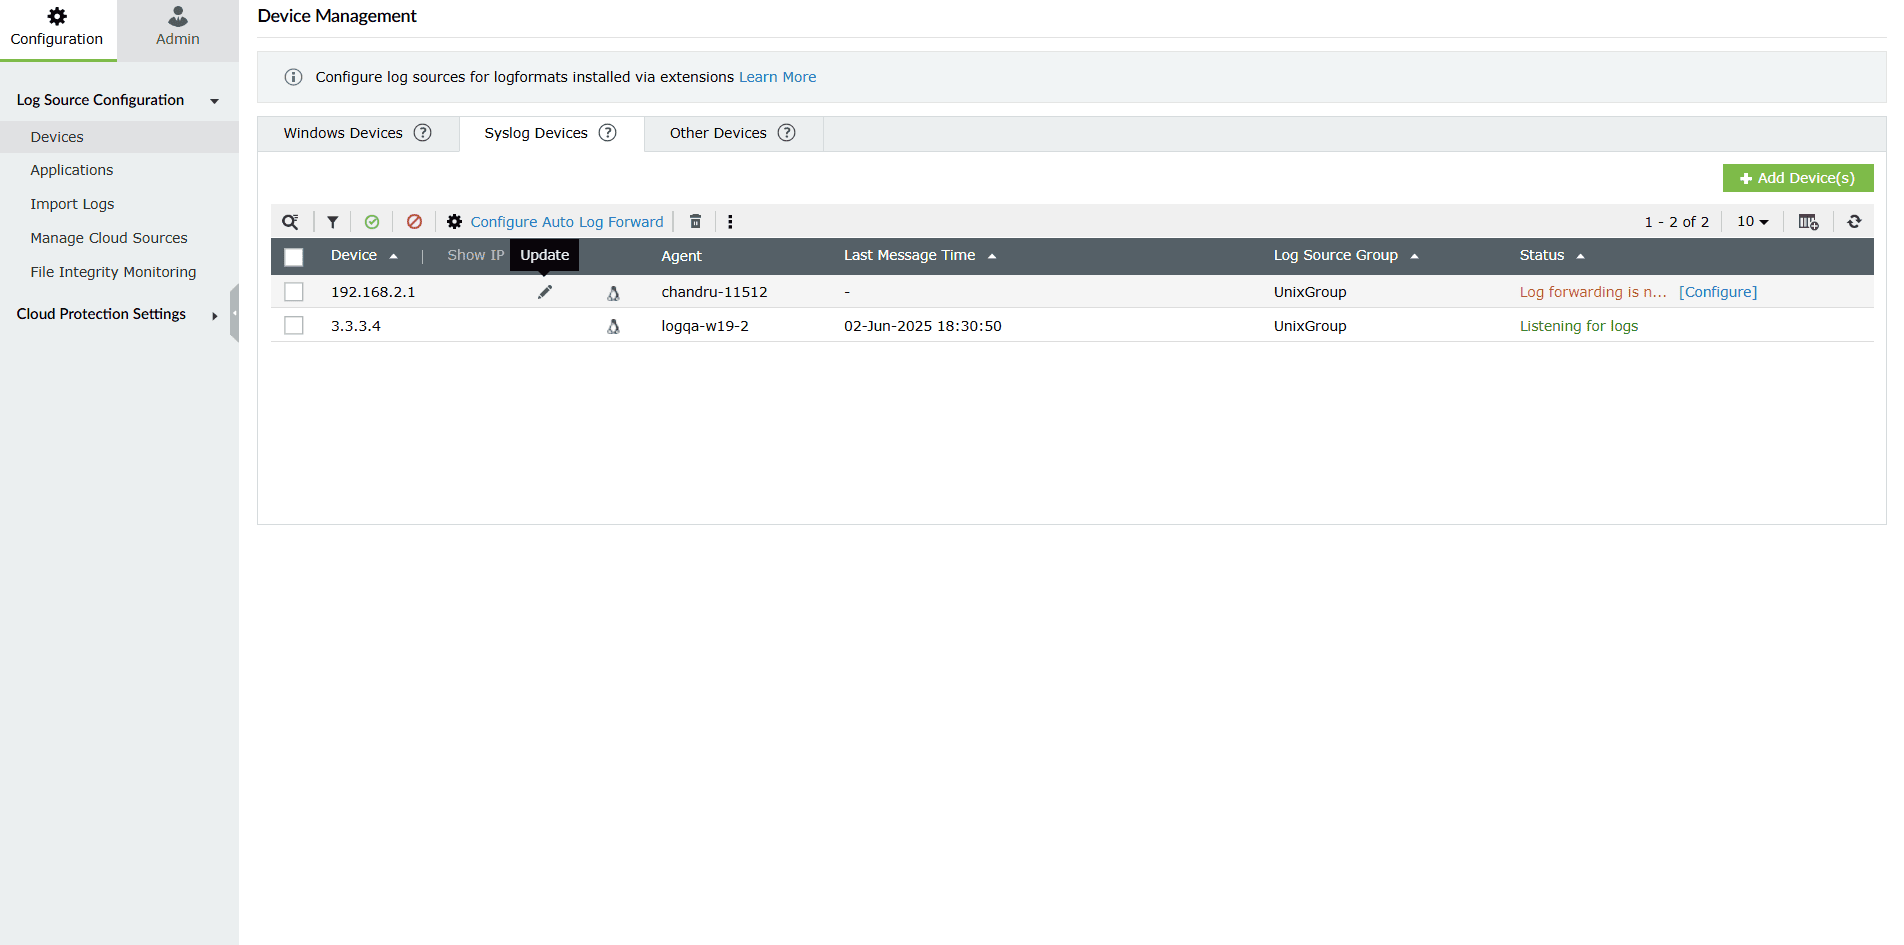Click help icon next to Other Devices
Viewport: 1904px width, 945px height.
tap(787, 133)
